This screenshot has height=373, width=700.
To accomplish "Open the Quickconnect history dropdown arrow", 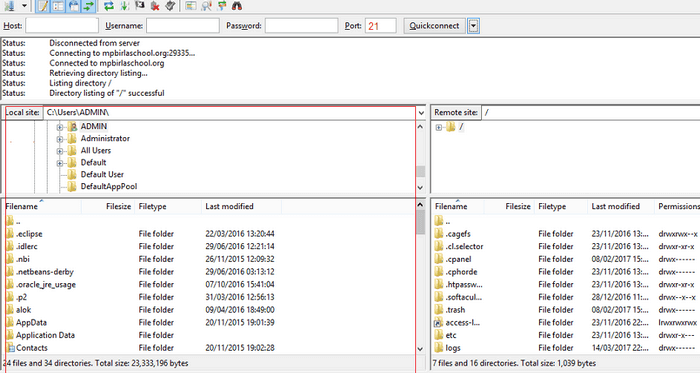I will click(473, 26).
